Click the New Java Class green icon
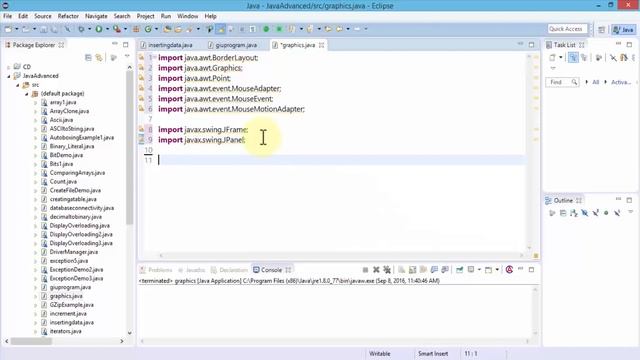640x360 pixels. (x=148, y=29)
